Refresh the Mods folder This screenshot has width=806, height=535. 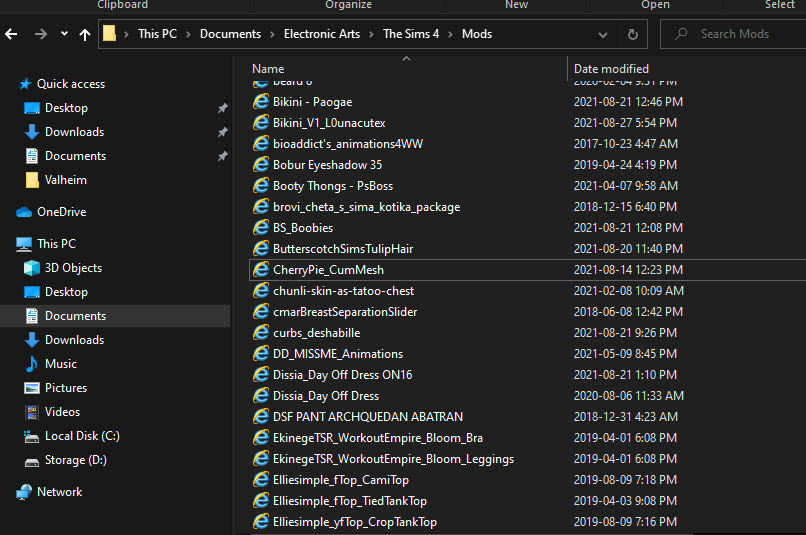[633, 34]
